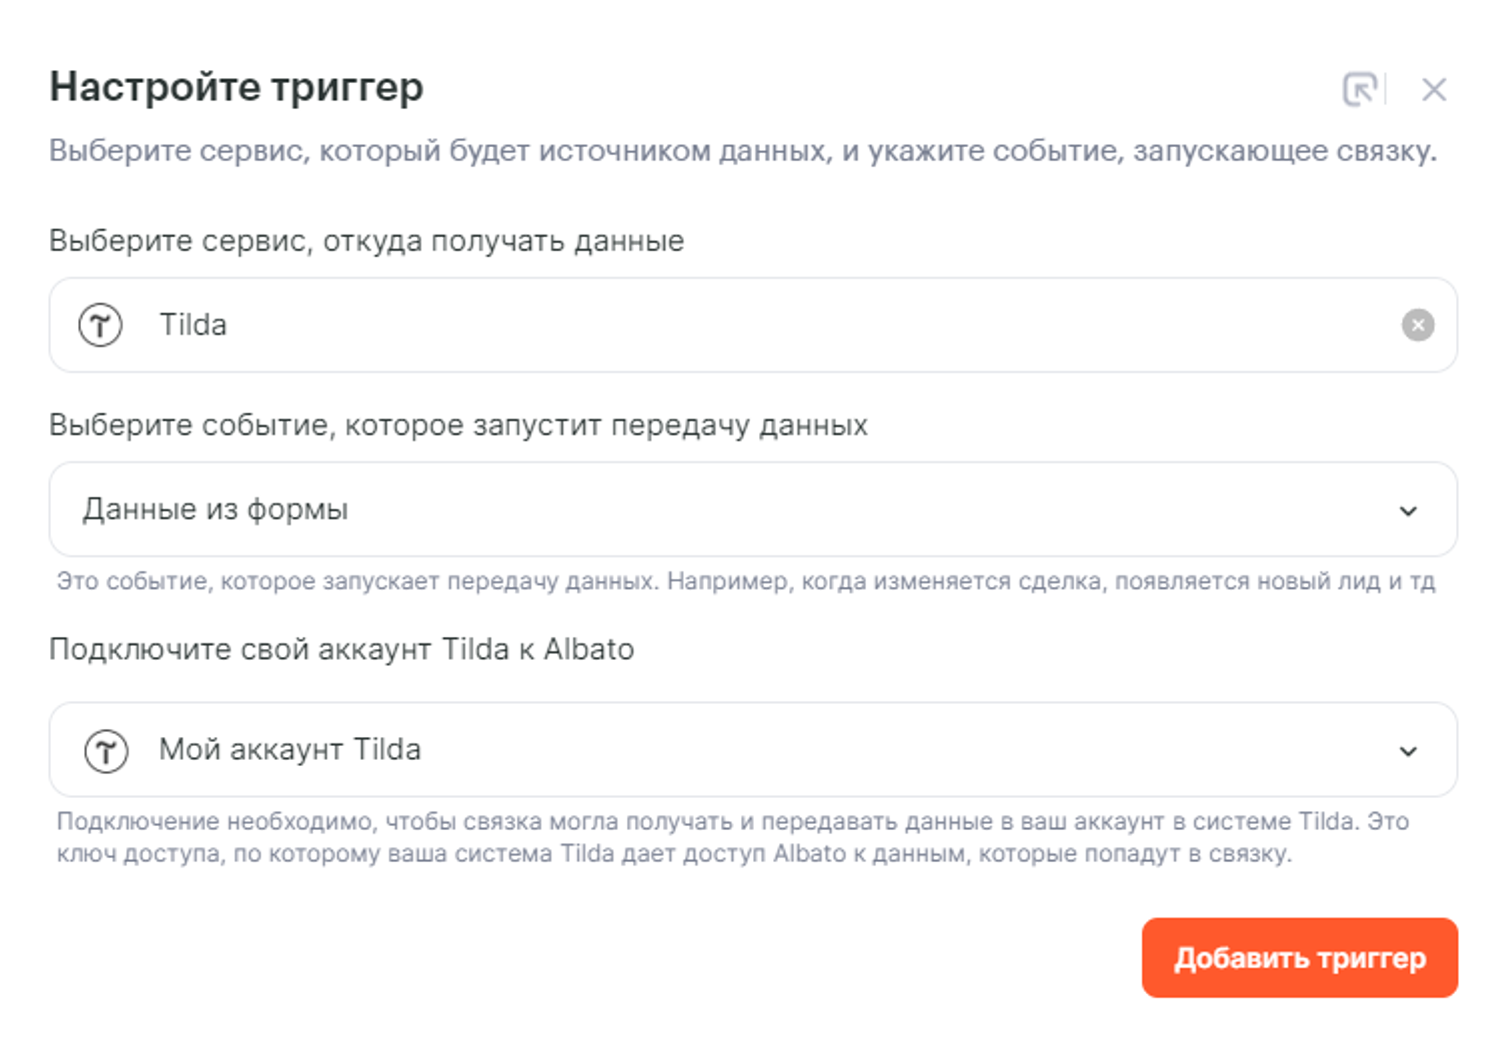
Task: Click the "Настройте триггер" heading
Action: click(x=237, y=87)
